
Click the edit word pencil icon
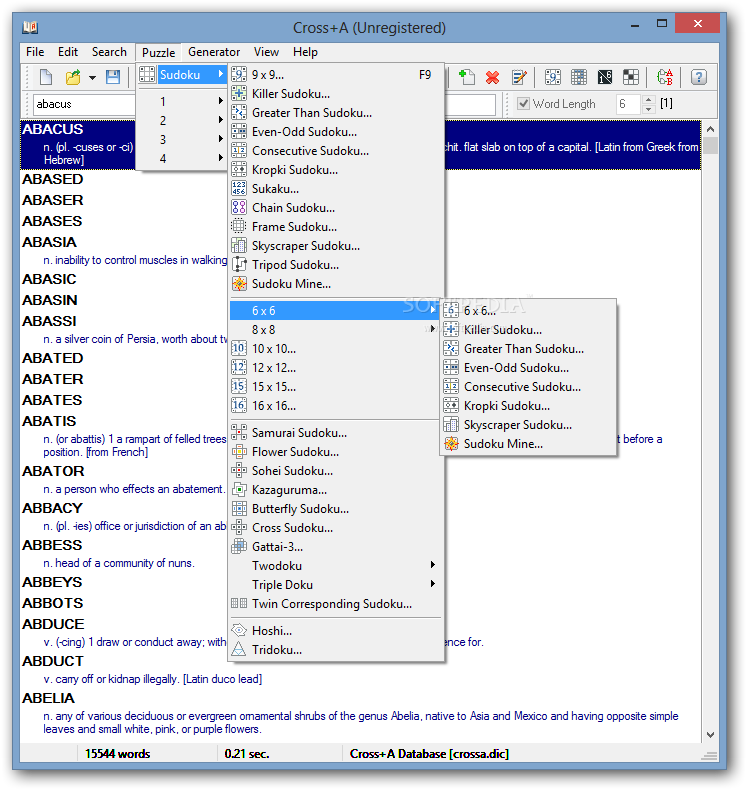[519, 77]
